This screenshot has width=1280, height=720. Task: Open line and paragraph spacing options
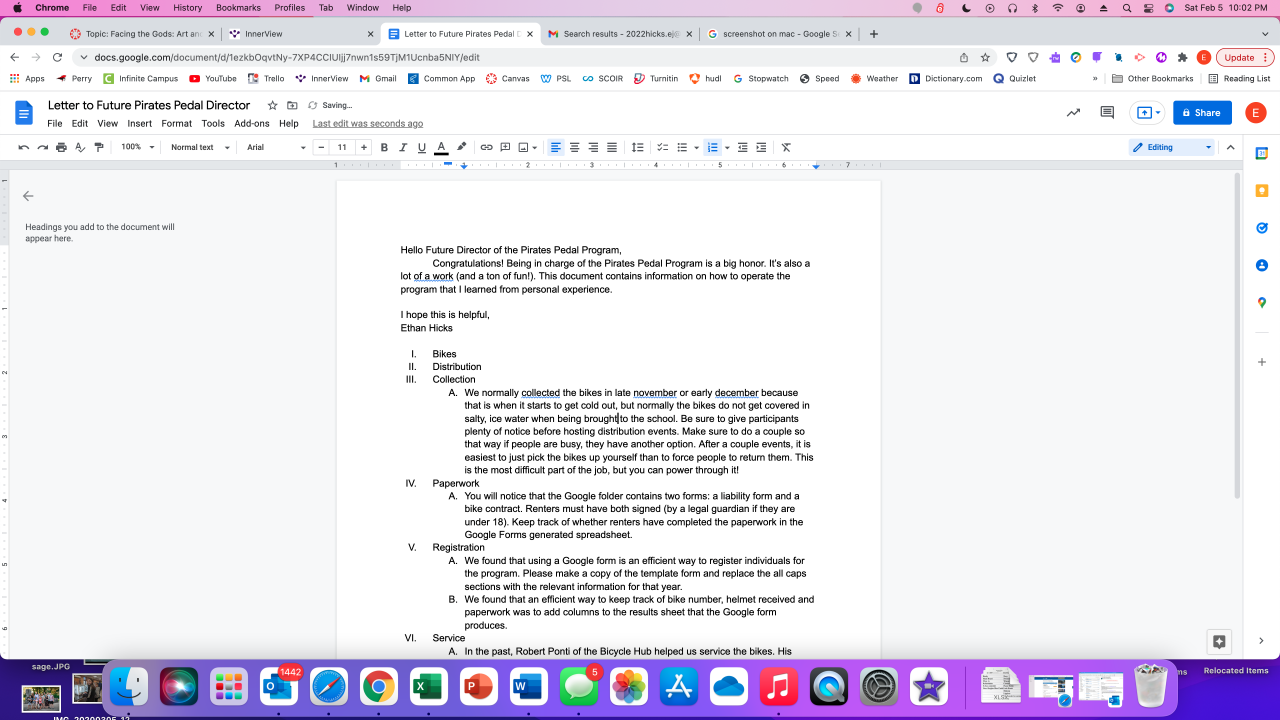[637, 147]
